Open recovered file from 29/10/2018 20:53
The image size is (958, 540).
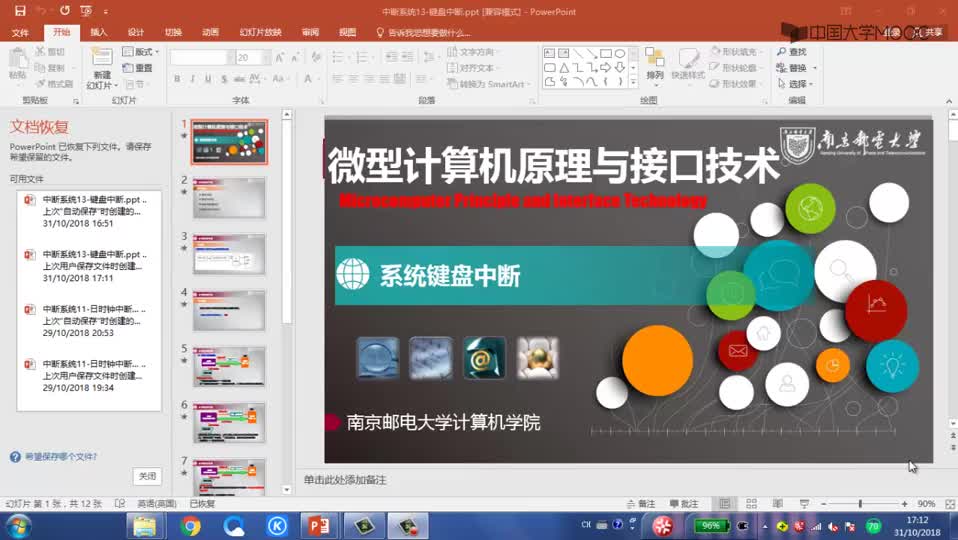pos(89,321)
